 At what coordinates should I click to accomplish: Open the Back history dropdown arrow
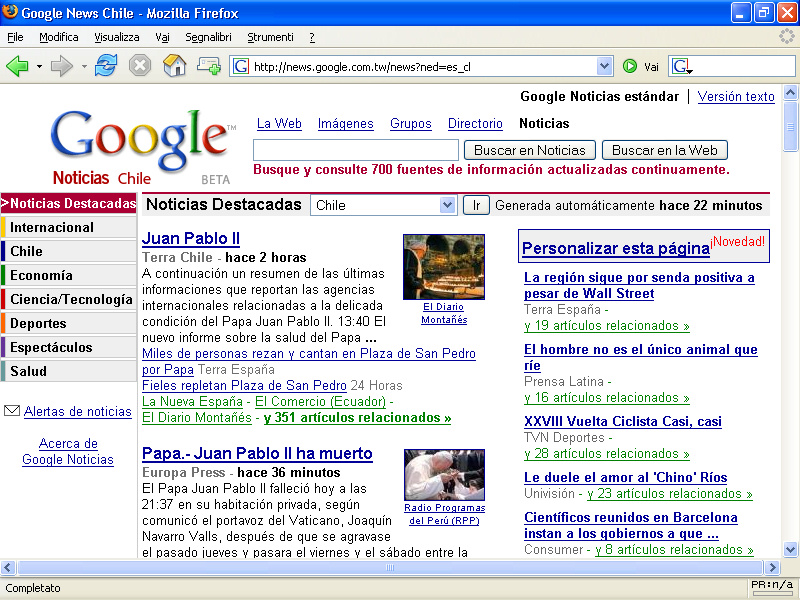pyautogui.click(x=39, y=66)
